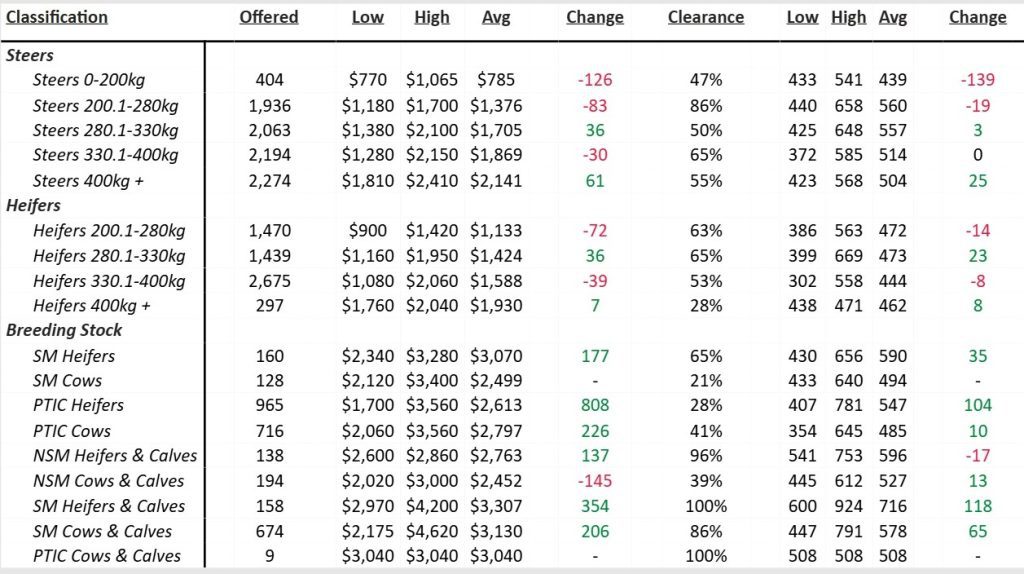1024x574 pixels.
Task: Select the 808 change value
Action: point(595,405)
